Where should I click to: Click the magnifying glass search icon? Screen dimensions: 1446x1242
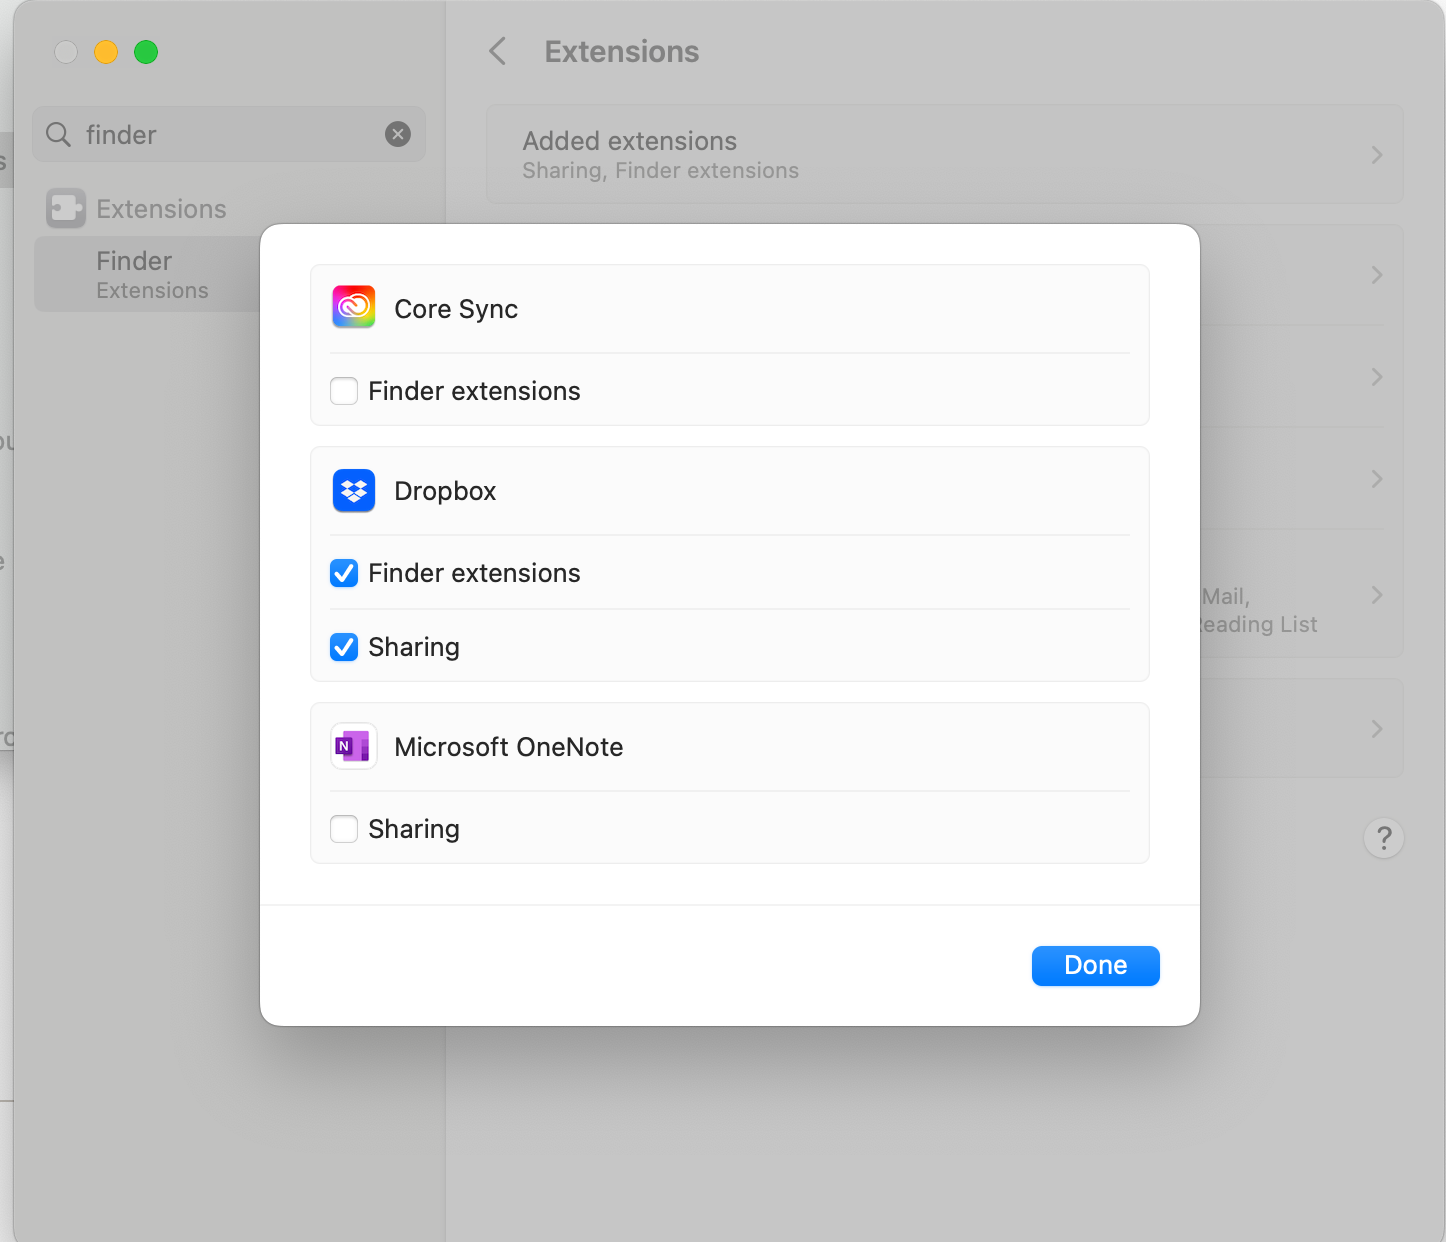point(59,134)
